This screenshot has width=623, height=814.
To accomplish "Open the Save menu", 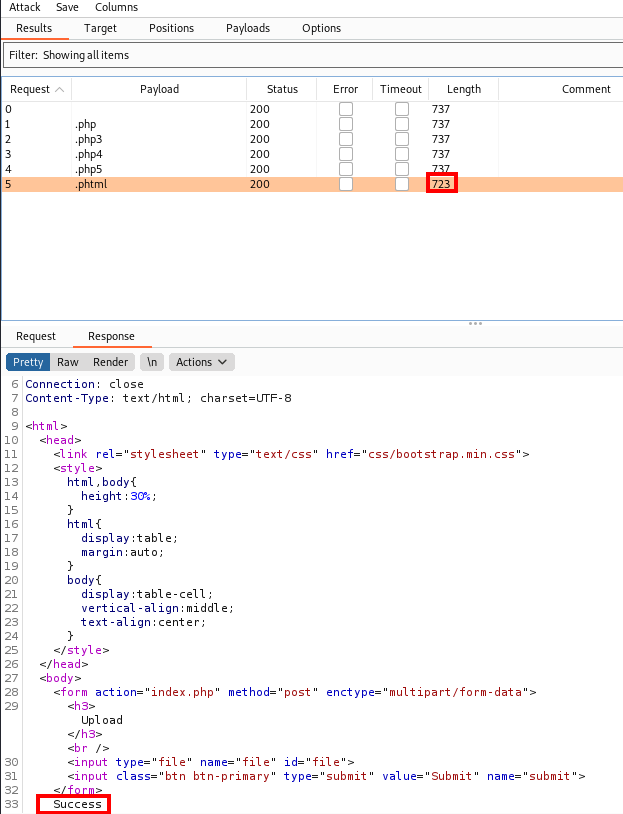I will pyautogui.click(x=67, y=7).
